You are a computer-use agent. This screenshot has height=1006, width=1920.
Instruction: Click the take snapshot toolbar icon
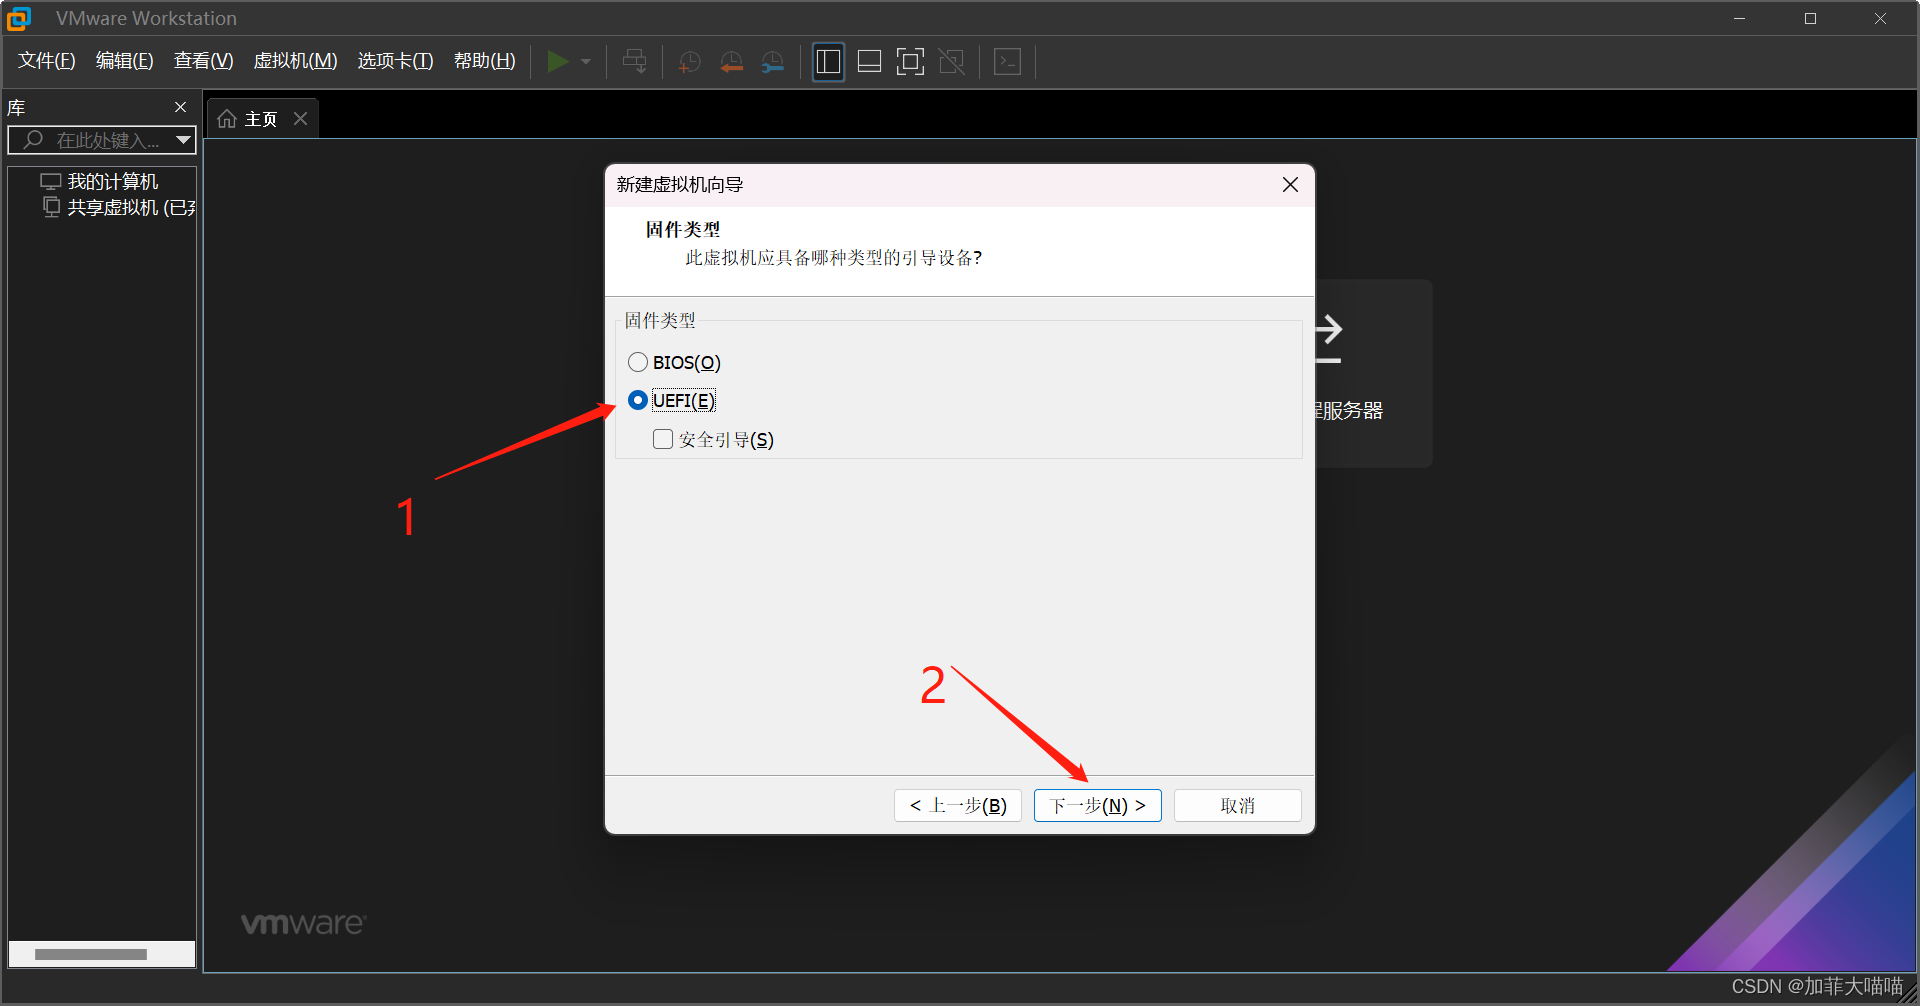689,62
